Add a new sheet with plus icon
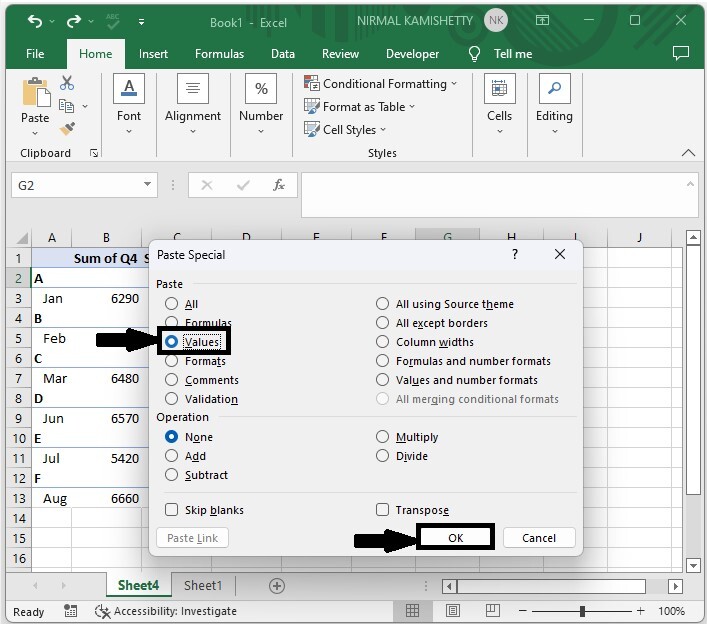The width and height of the screenshot is (707, 624). point(277,586)
